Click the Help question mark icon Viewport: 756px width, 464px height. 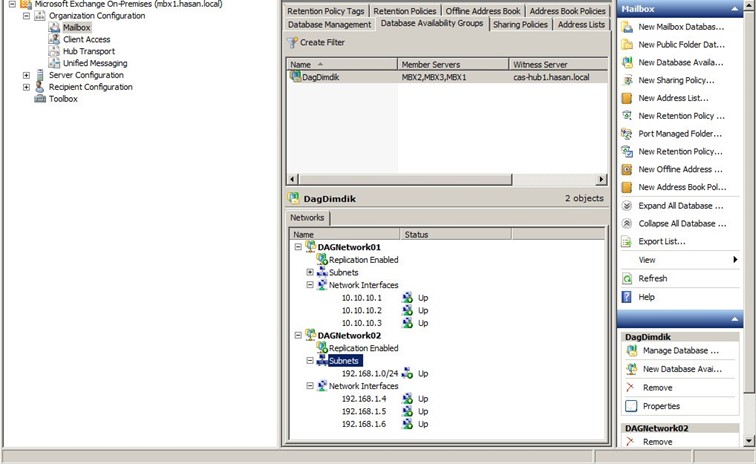(x=627, y=297)
